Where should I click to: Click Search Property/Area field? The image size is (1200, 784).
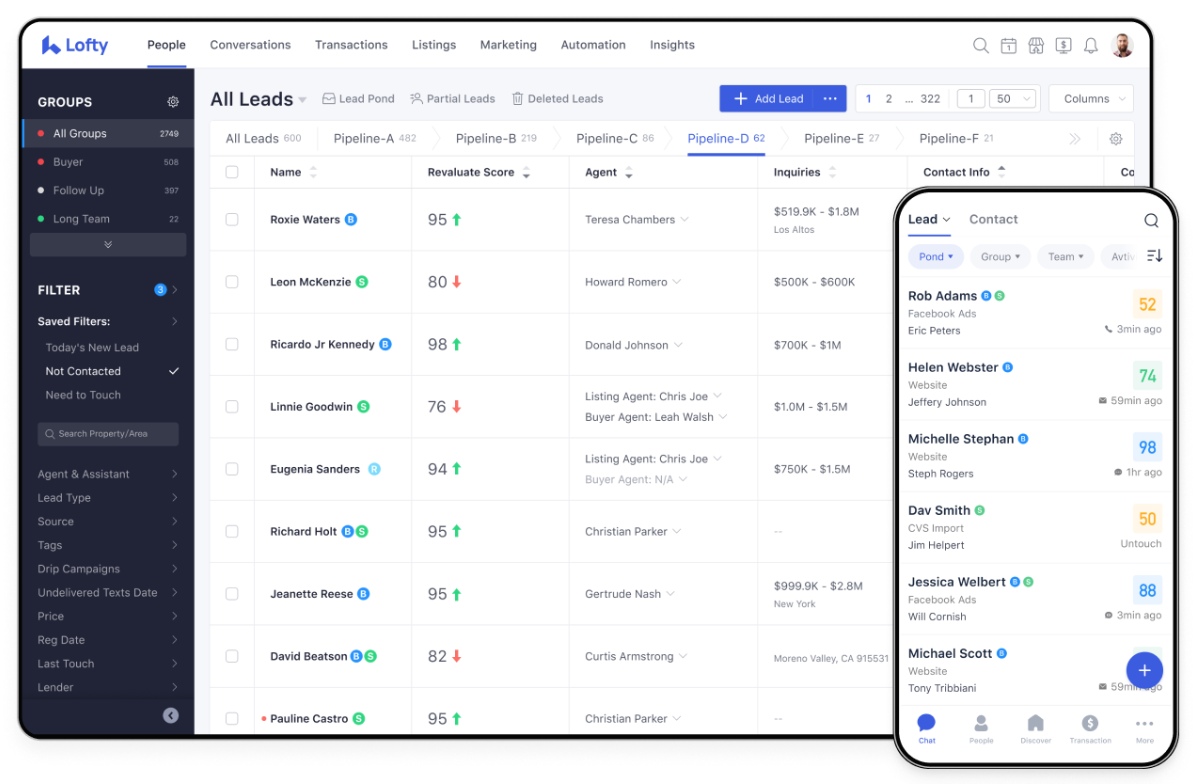coord(108,434)
